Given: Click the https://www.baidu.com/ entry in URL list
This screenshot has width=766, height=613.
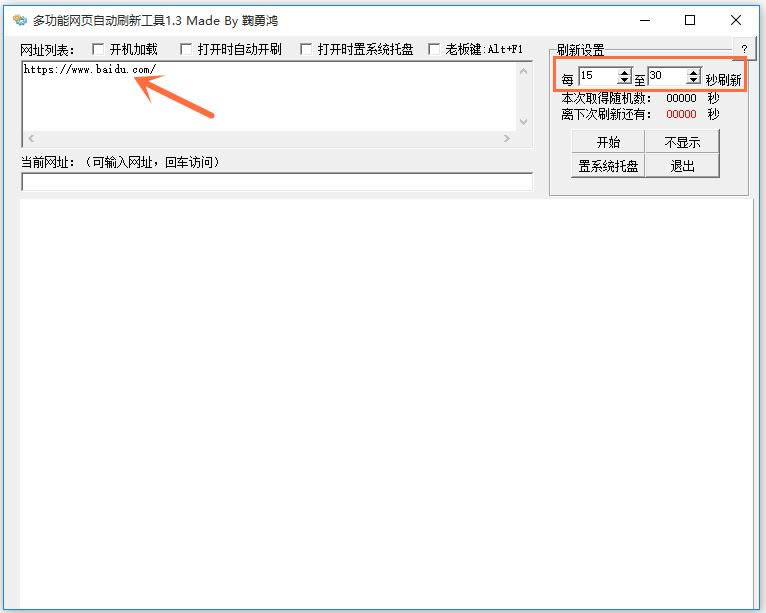Looking at the screenshot, I should (x=90, y=69).
